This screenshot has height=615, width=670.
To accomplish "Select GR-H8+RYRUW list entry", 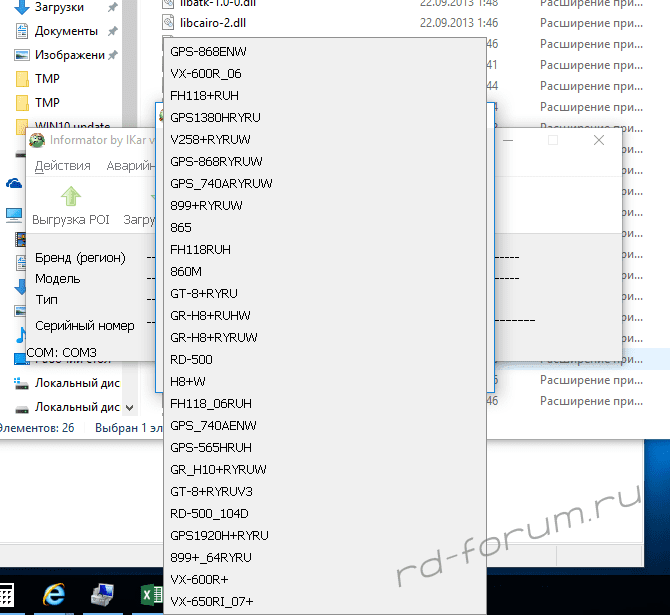I will (325, 338).
